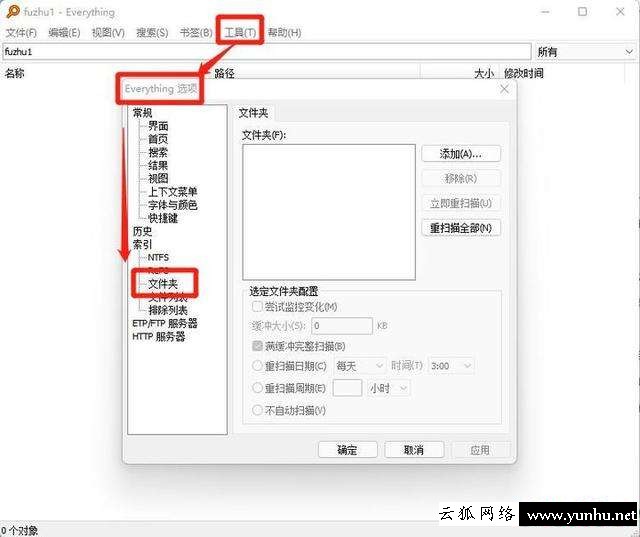Select the 重扫描日期(C) radio button
This screenshot has height=537, width=640.
point(257,366)
